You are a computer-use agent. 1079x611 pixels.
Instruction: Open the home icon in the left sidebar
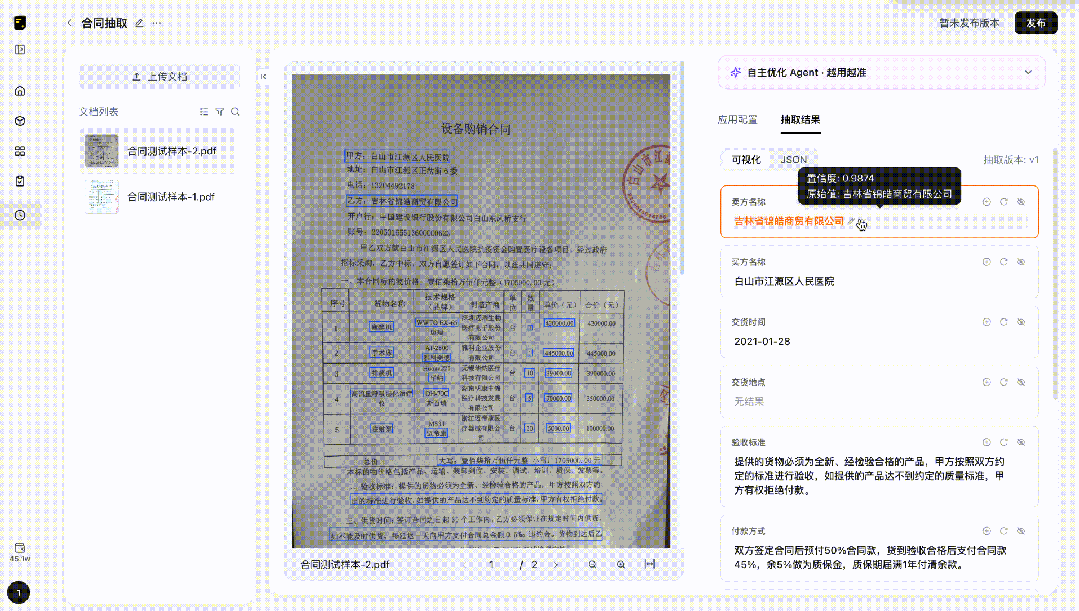(20, 91)
